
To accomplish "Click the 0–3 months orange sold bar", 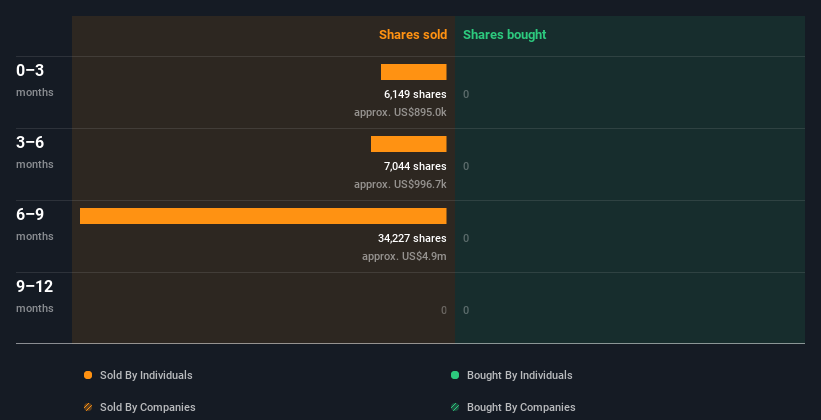I will (414, 72).
